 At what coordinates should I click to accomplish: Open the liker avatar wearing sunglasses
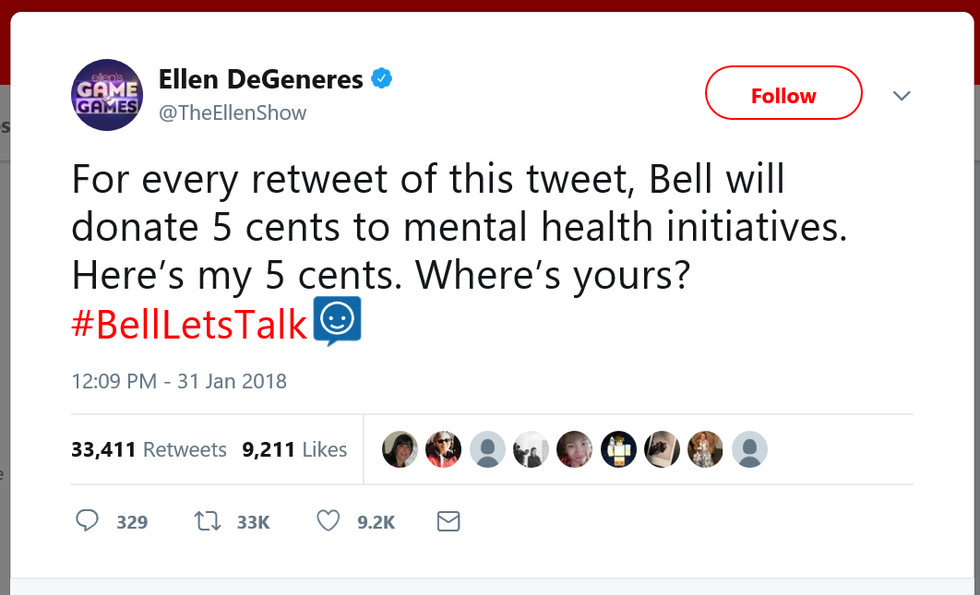pyautogui.click(x=444, y=450)
